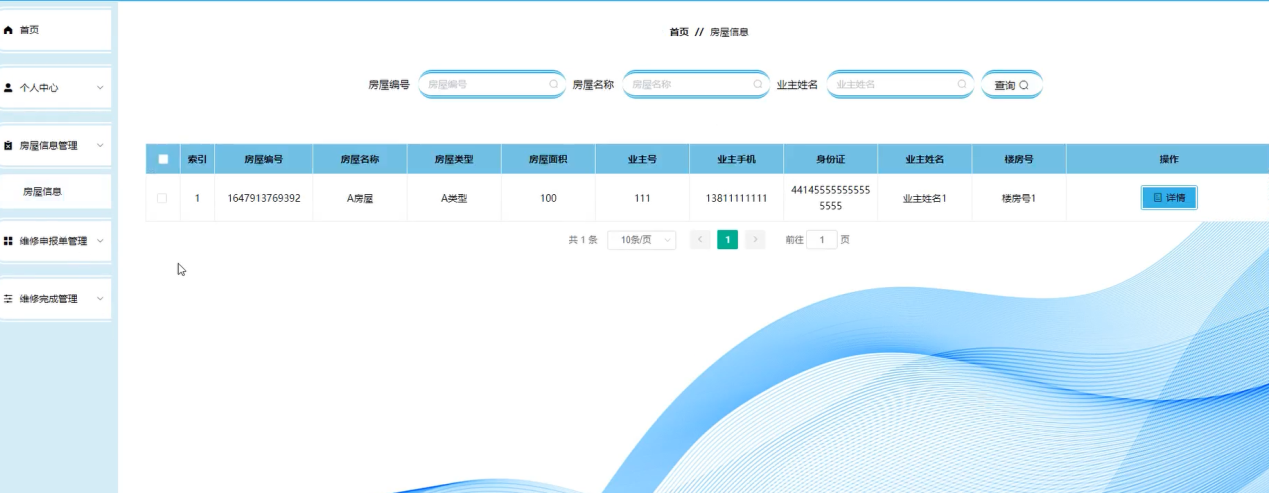Image resolution: width=1269 pixels, height=493 pixels.
Task: Click 索引 column header
Action: click(x=197, y=159)
